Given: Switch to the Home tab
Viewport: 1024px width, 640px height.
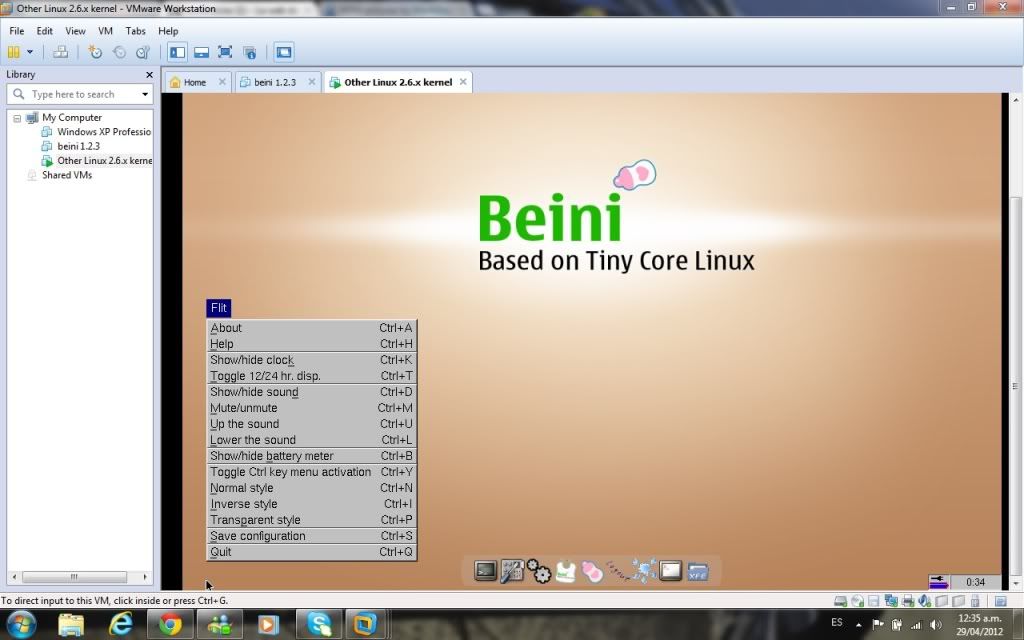Looking at the screenshot, I should coord(195,82).
